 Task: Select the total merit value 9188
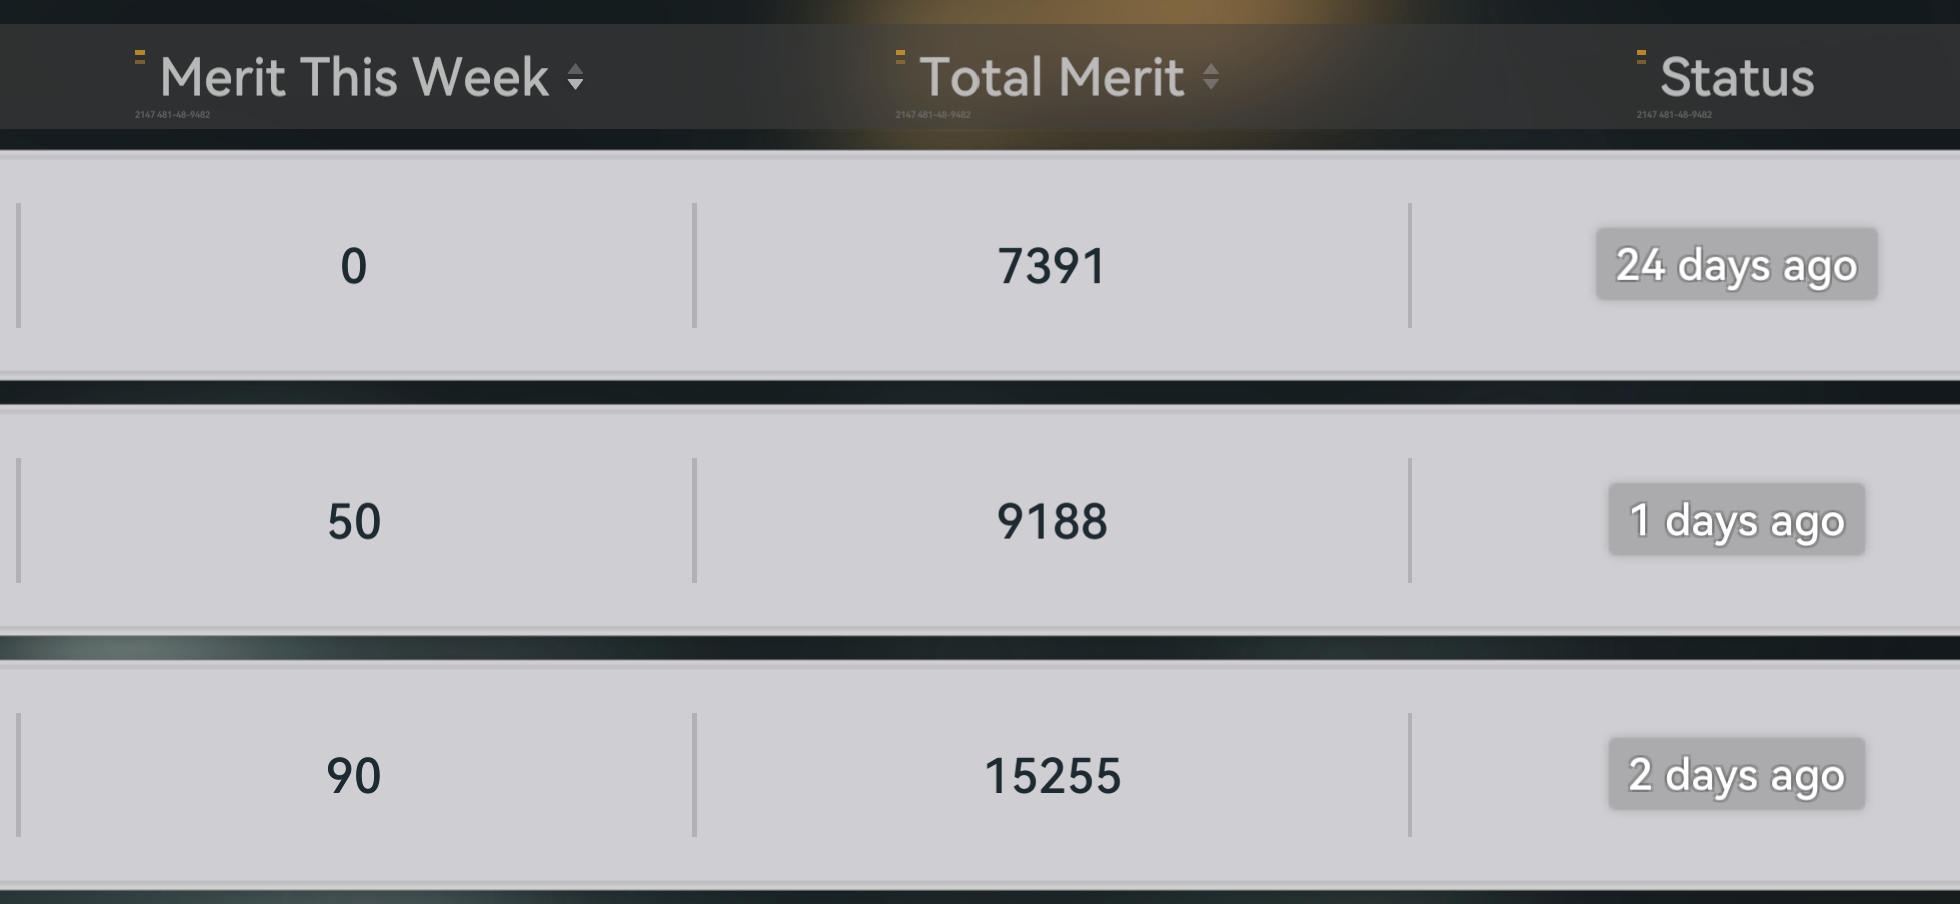[x=1051, y=521]
